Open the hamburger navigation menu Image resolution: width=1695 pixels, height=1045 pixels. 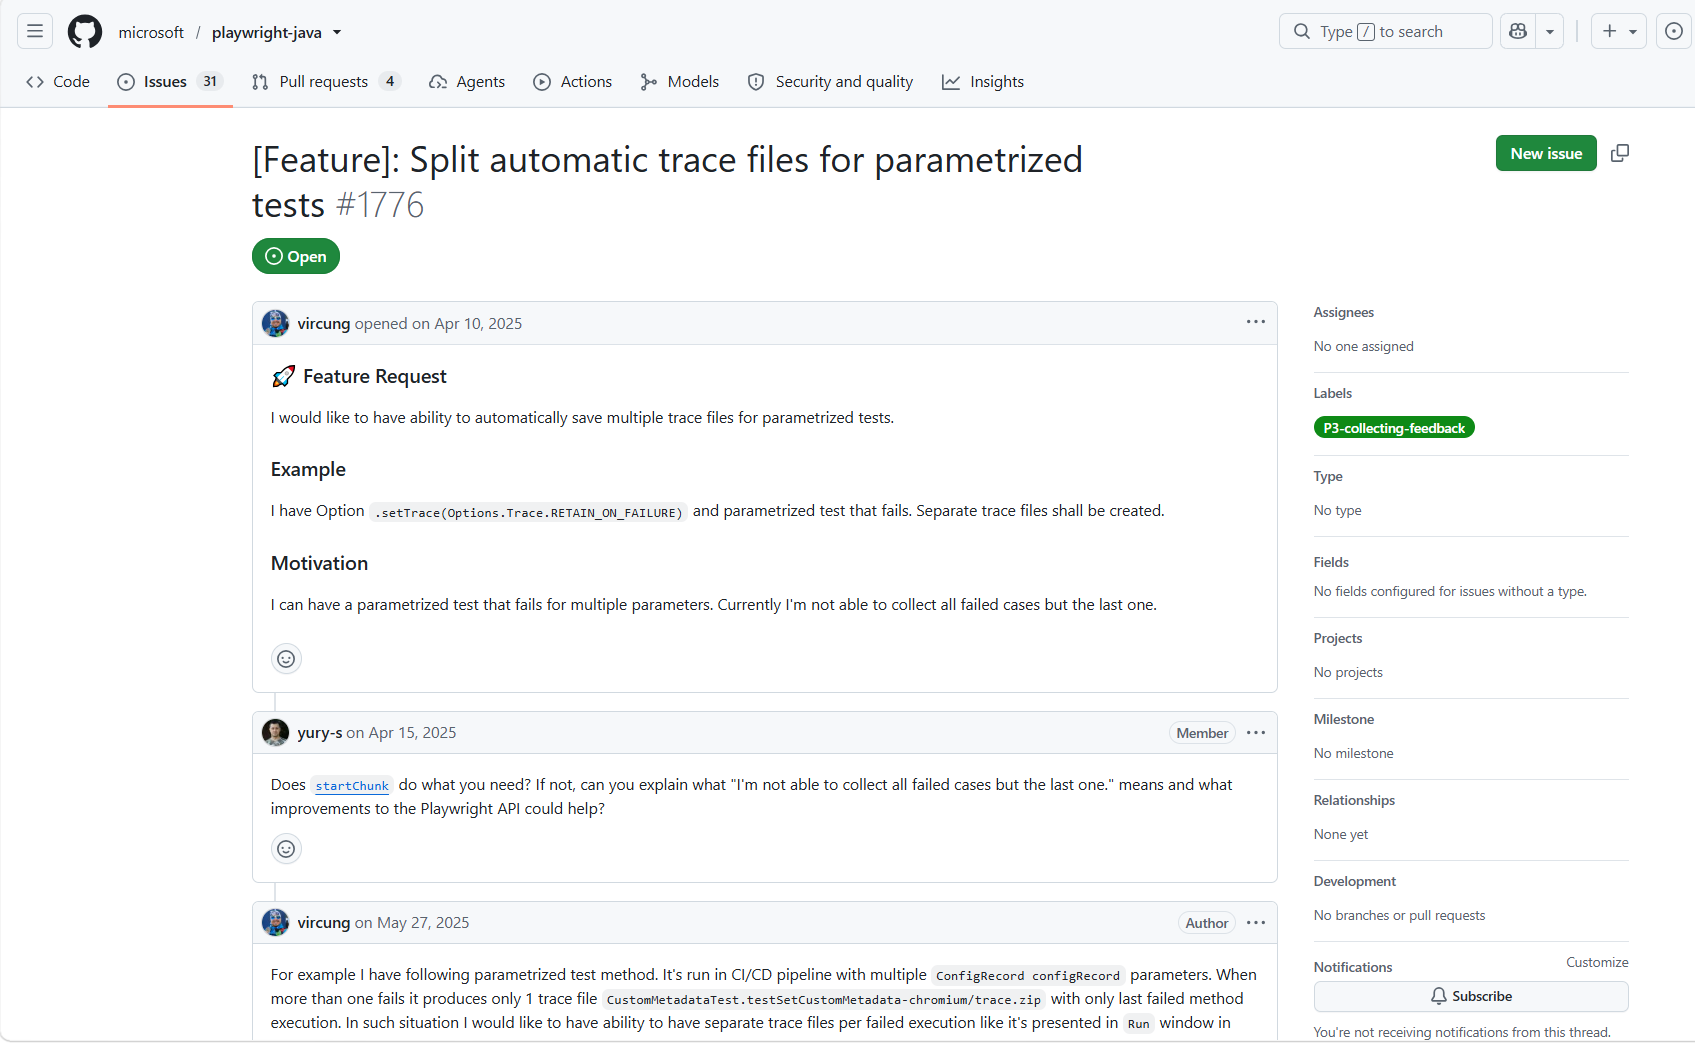[35, 32]
